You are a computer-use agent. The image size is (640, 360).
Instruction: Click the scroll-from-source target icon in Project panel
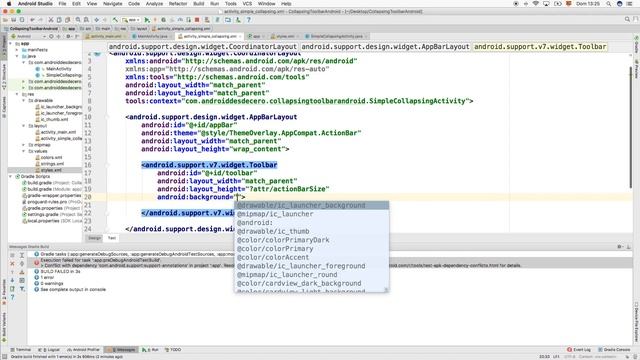tap(51, 36)
